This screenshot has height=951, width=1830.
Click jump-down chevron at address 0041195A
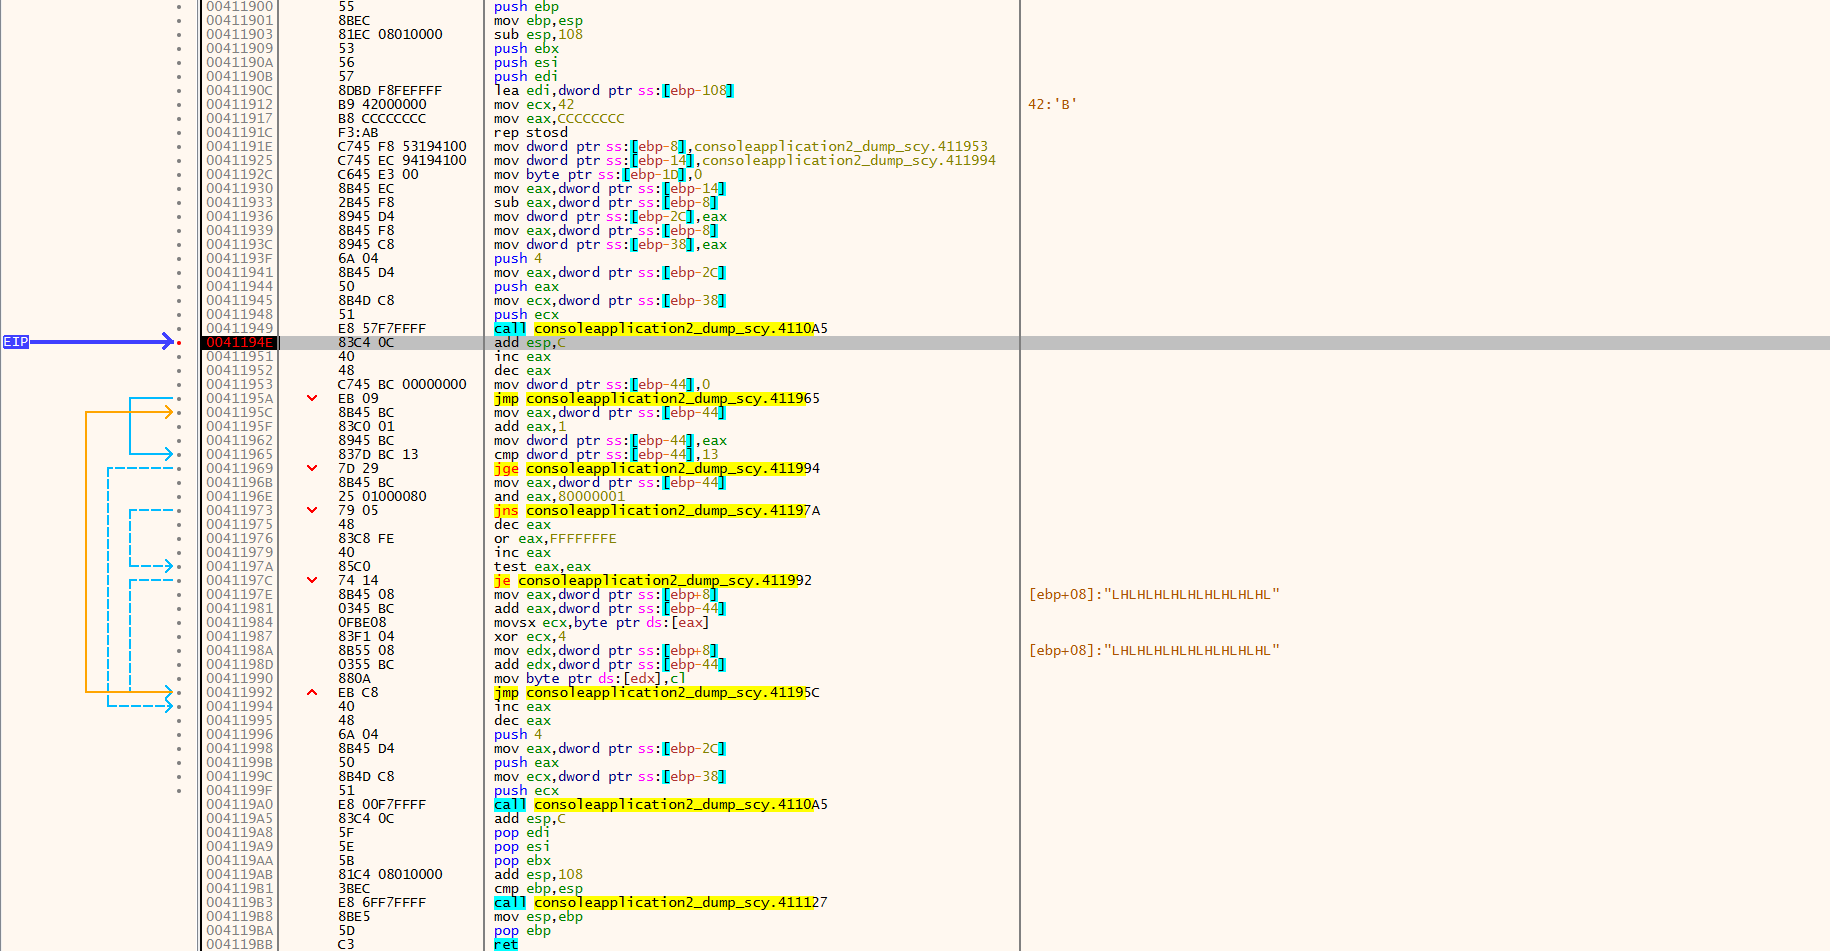(312, 398)
